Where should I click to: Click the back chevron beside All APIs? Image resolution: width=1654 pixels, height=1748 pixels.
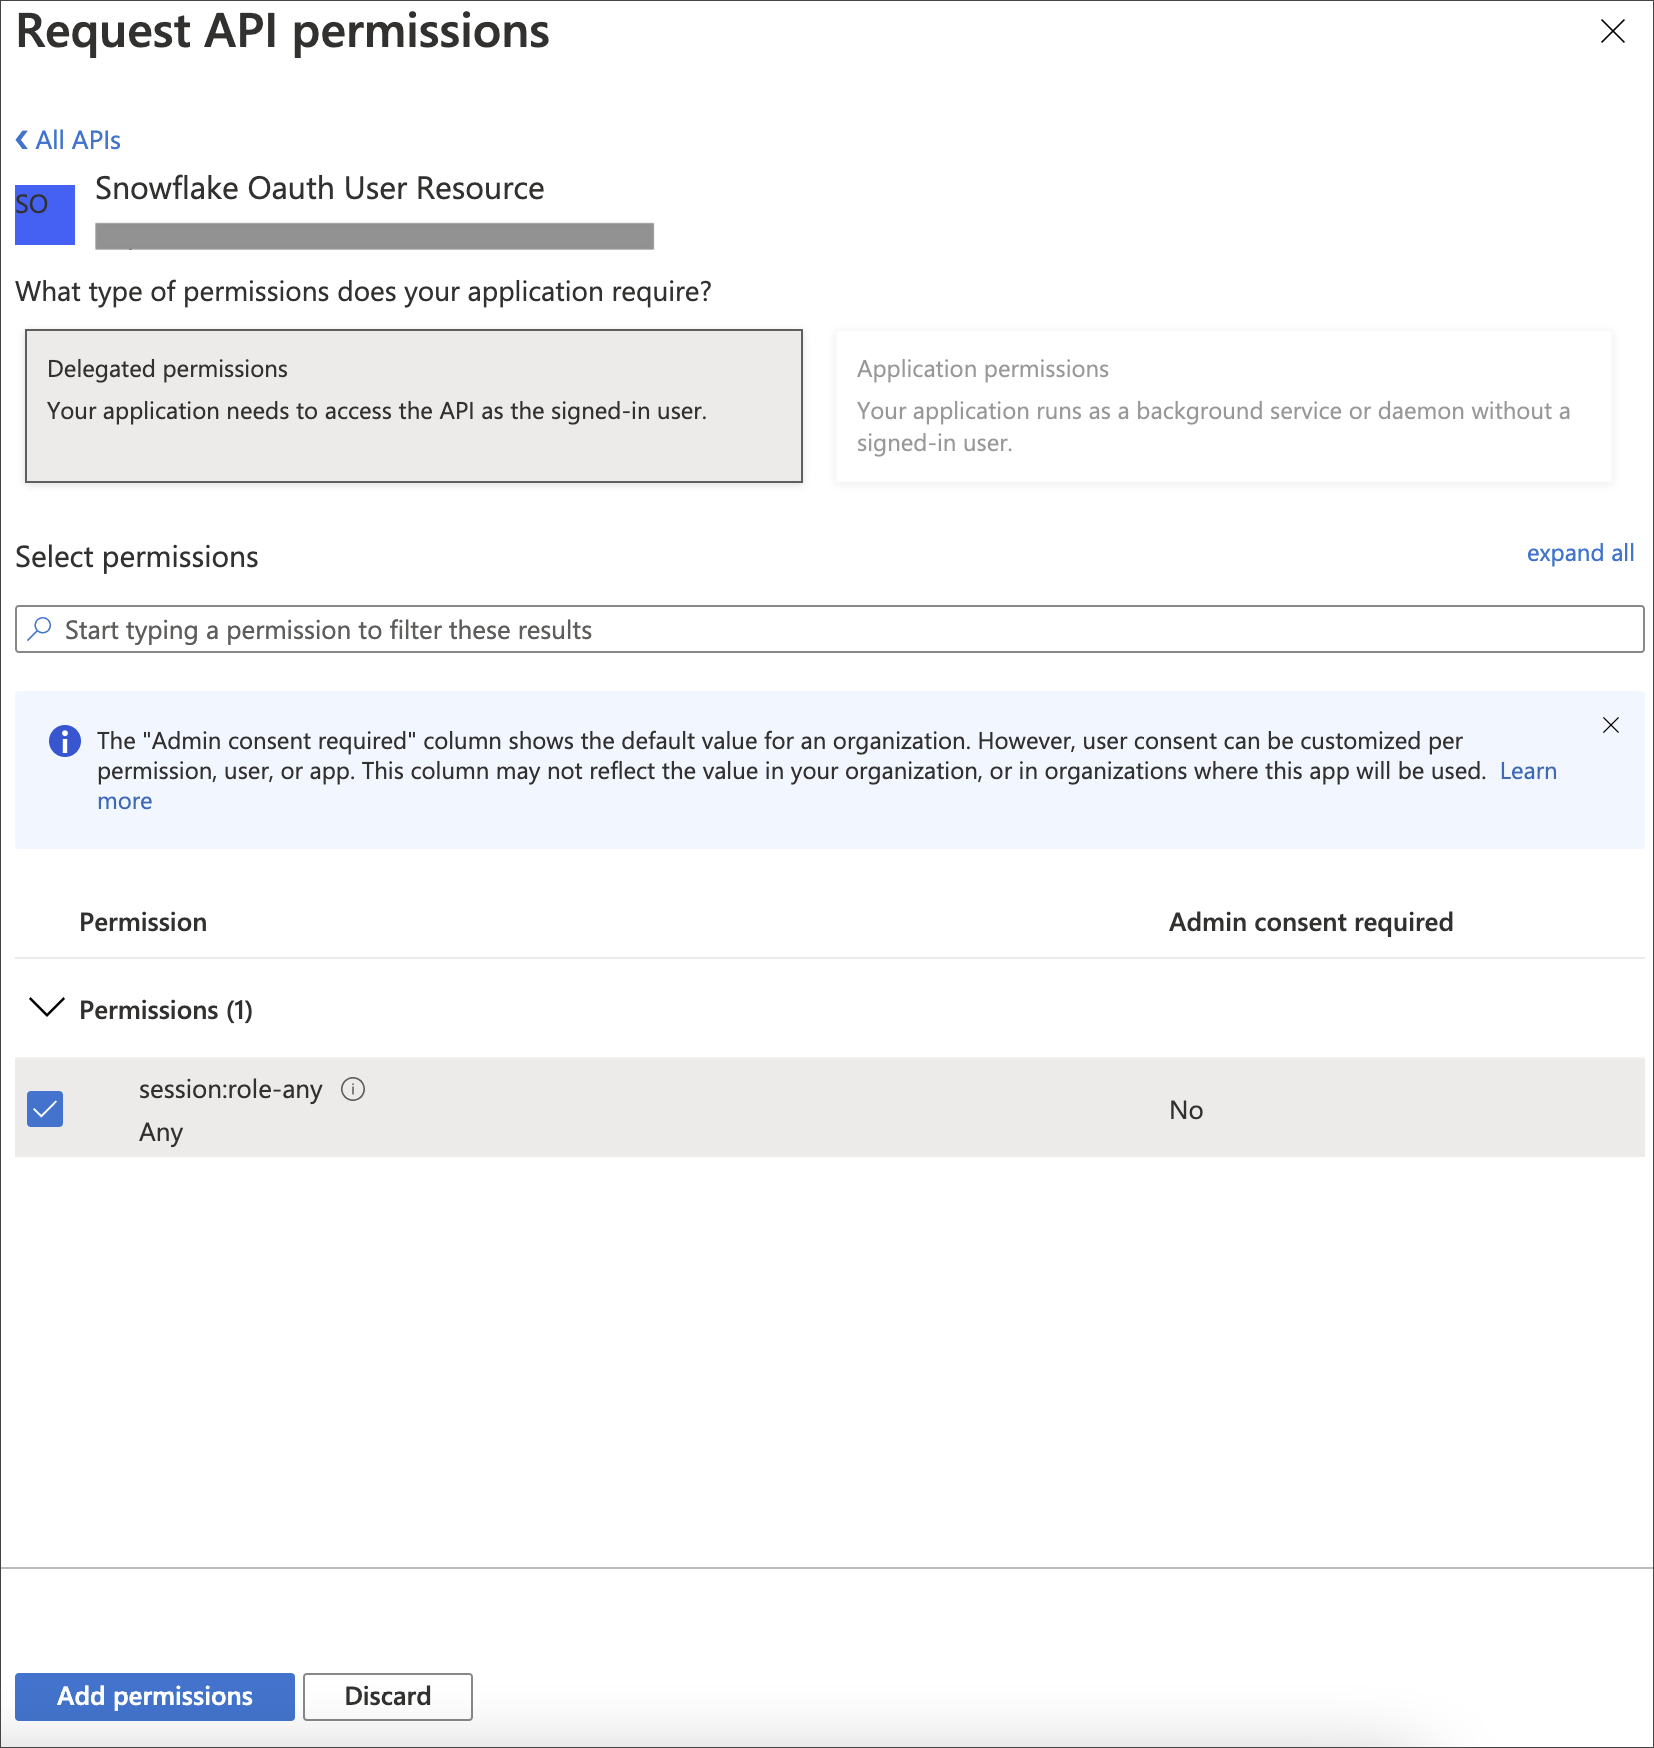tap(22, 140)
